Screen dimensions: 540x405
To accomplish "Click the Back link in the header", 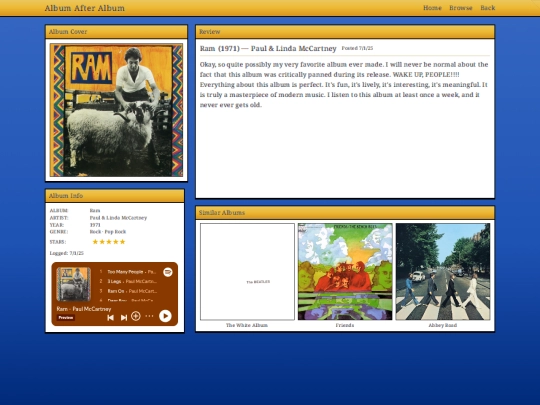I will pyautogui.click(x=488, y=8).
